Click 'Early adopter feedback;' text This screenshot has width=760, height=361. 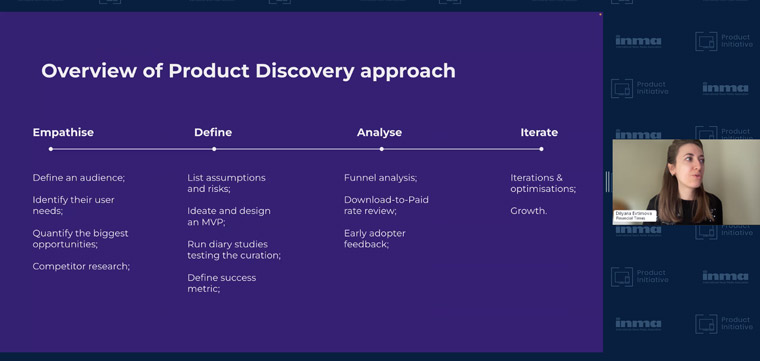point(375,239)
